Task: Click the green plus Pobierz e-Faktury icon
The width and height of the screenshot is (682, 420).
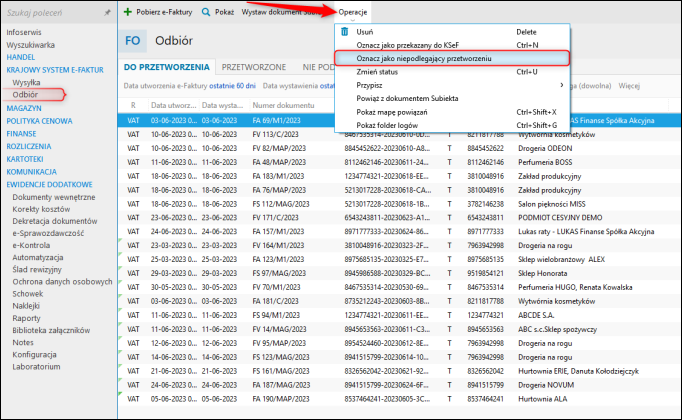Action: [x=128, y=12]
